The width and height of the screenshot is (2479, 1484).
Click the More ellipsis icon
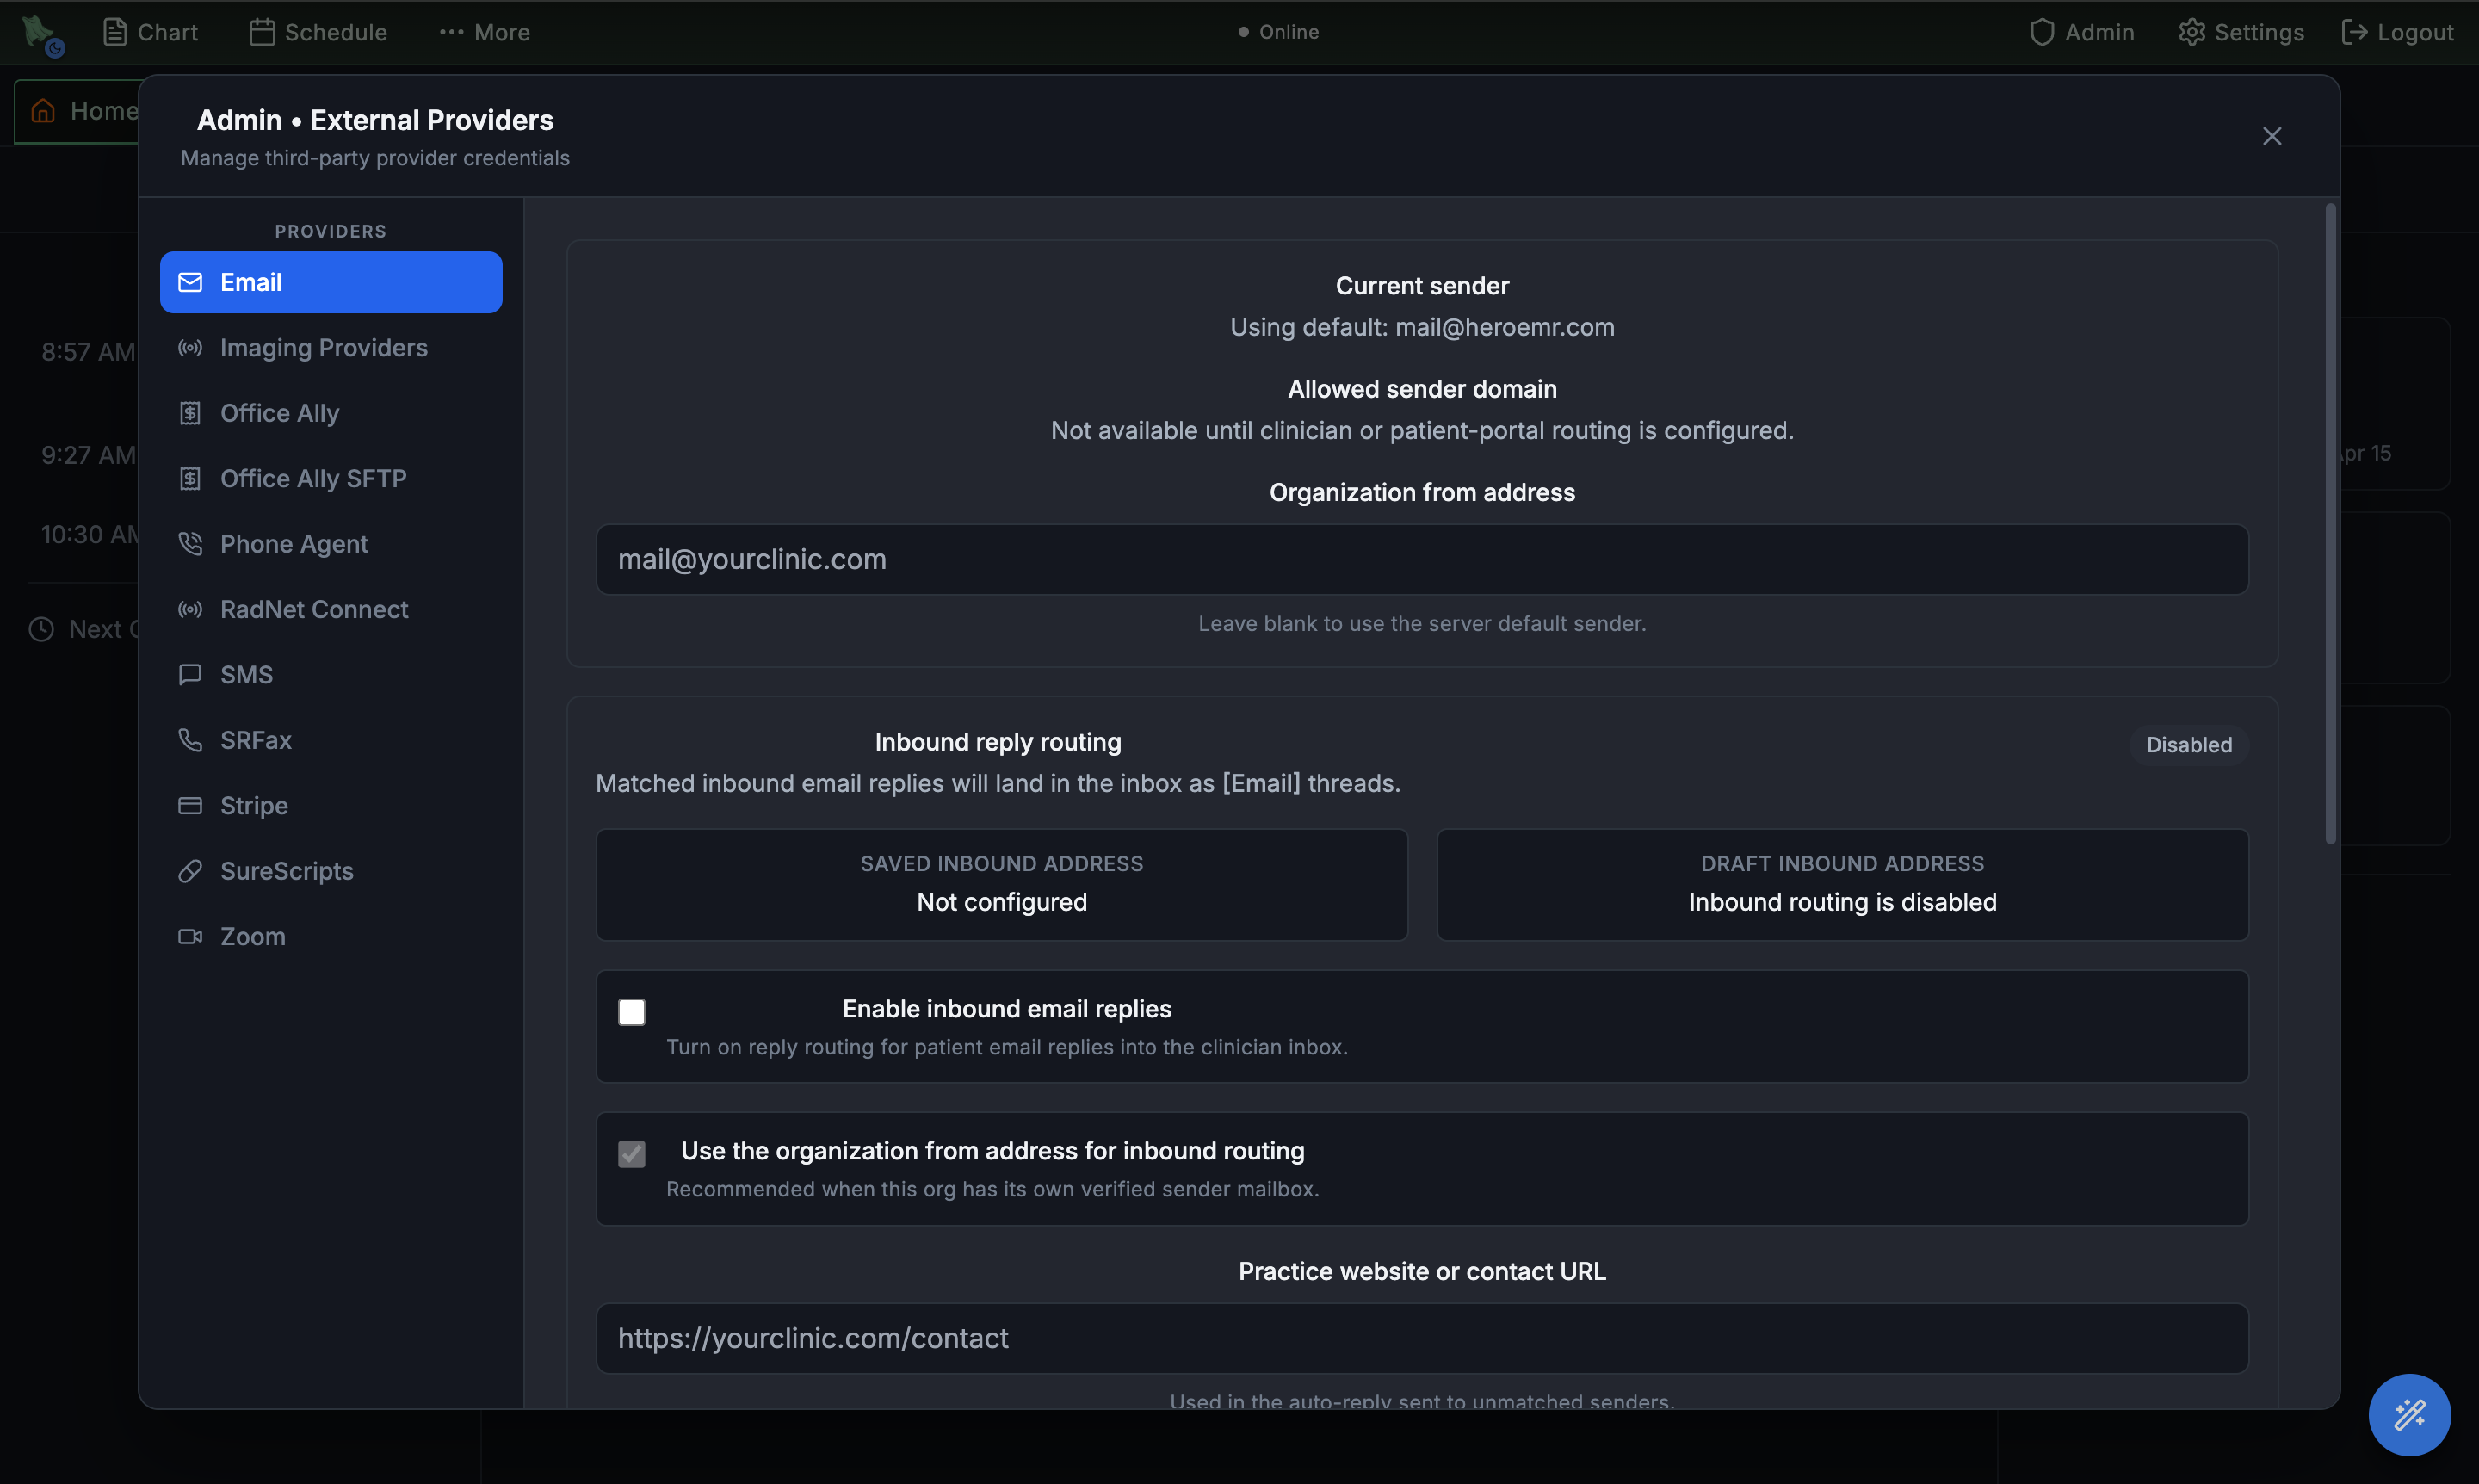[451, 32]
